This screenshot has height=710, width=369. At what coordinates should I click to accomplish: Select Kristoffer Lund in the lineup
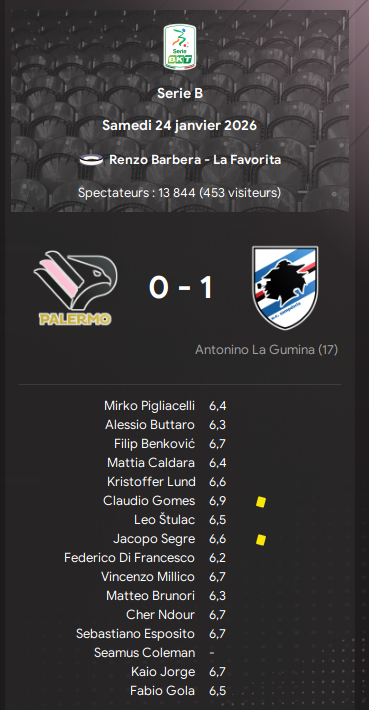click(x=151, y=482)
